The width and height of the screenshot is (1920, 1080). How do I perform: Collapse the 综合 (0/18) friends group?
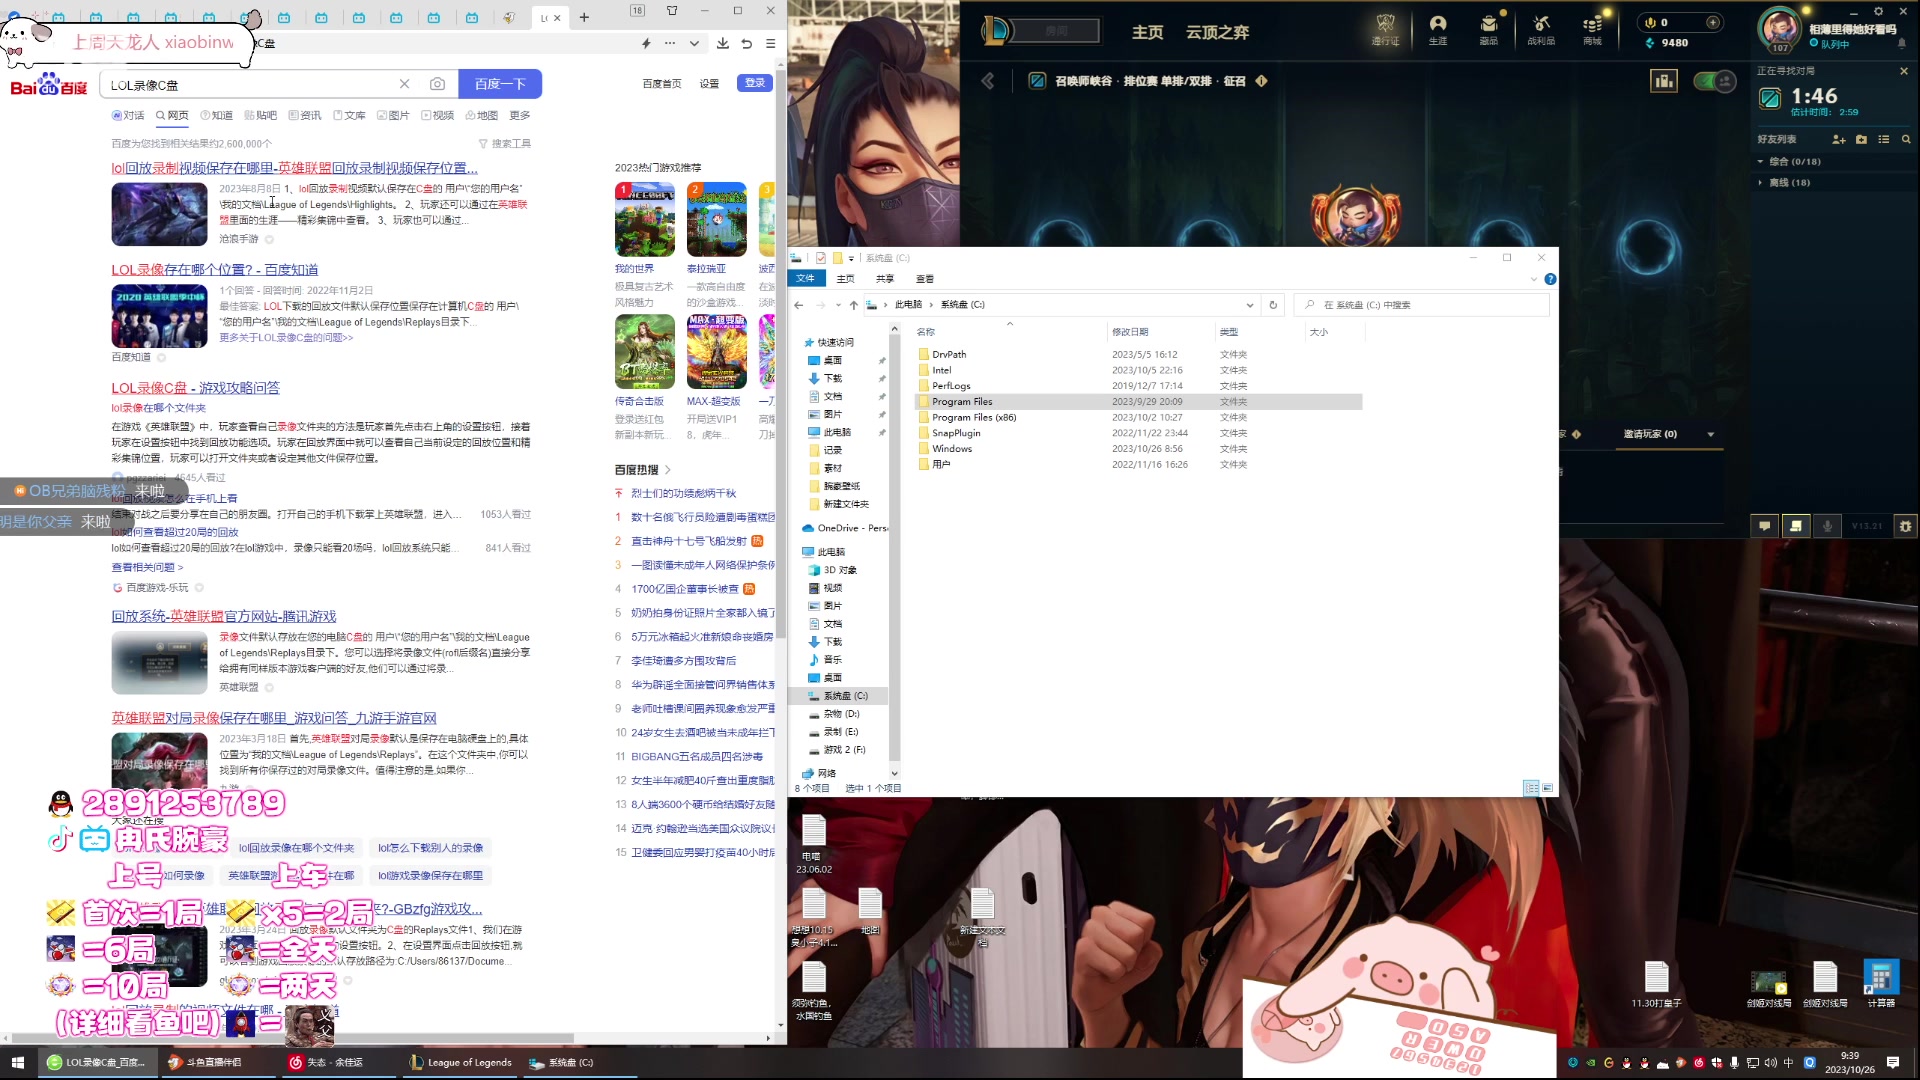tap(1761, 161)
